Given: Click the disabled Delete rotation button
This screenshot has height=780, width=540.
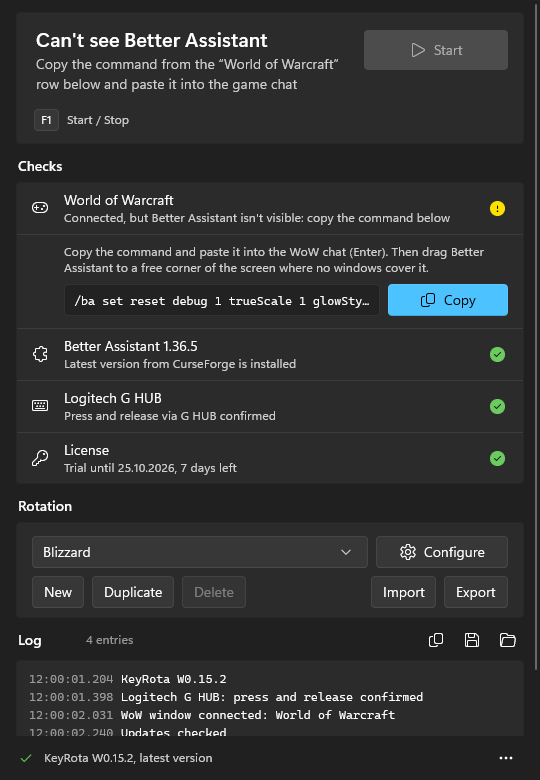Looking at the screenshot, I should (214, 592).
